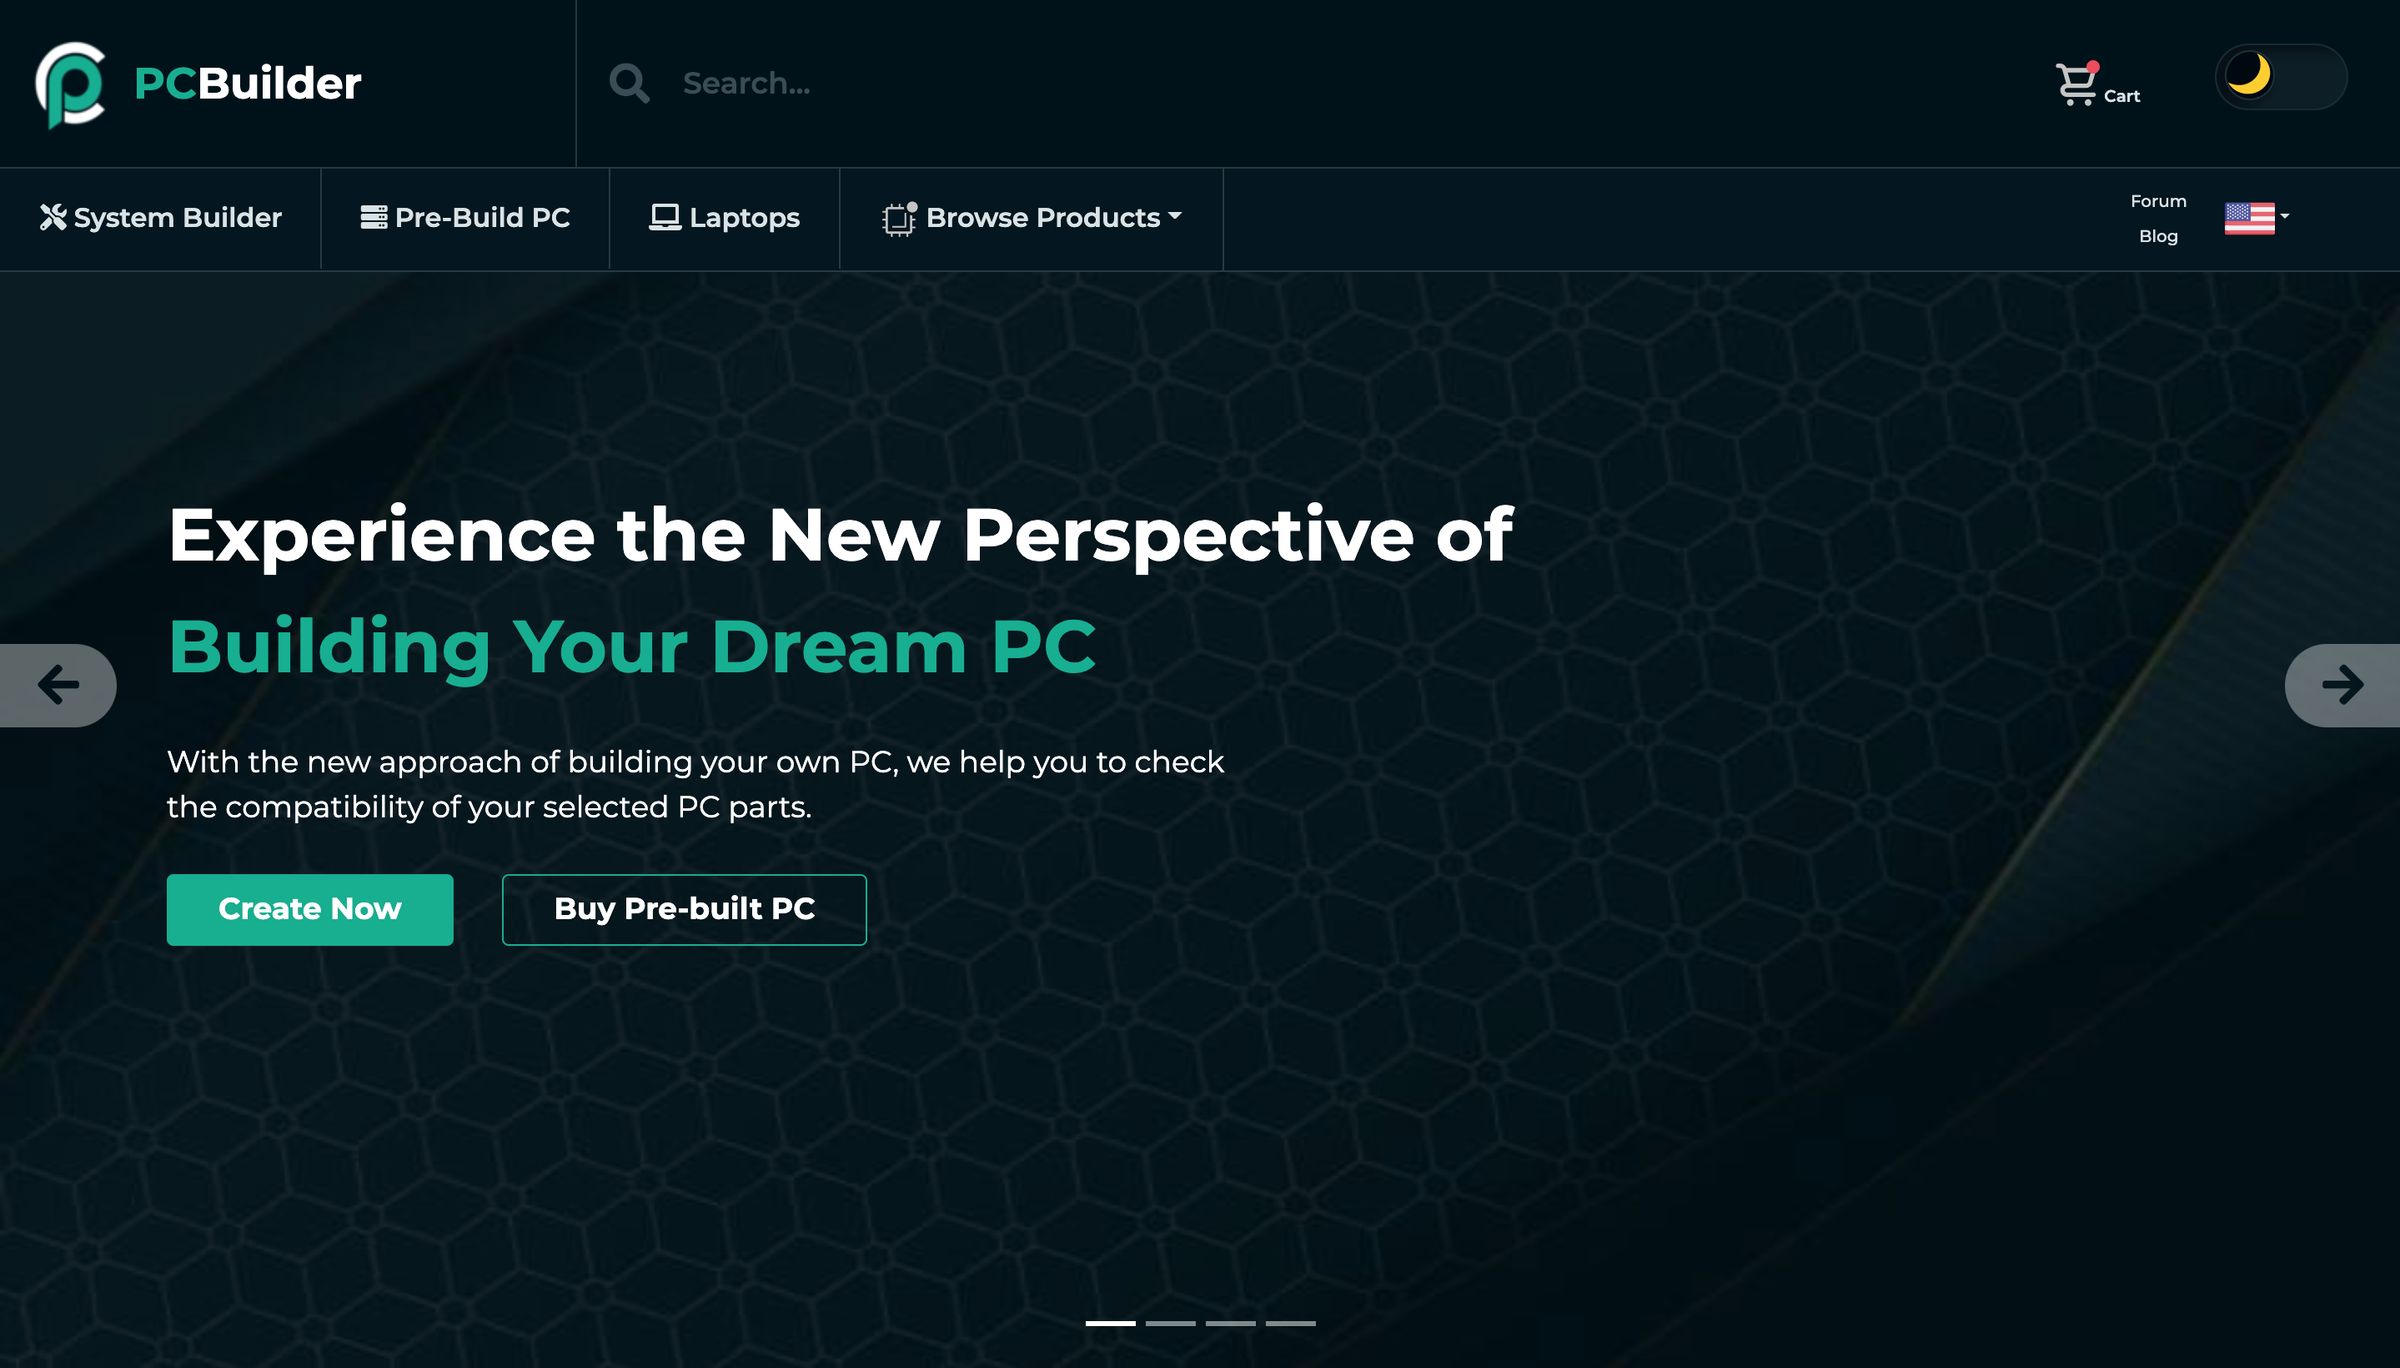2400x1368 pixels.
Task: Click the Pre-Build PC list icon
Action: point(373,218)
